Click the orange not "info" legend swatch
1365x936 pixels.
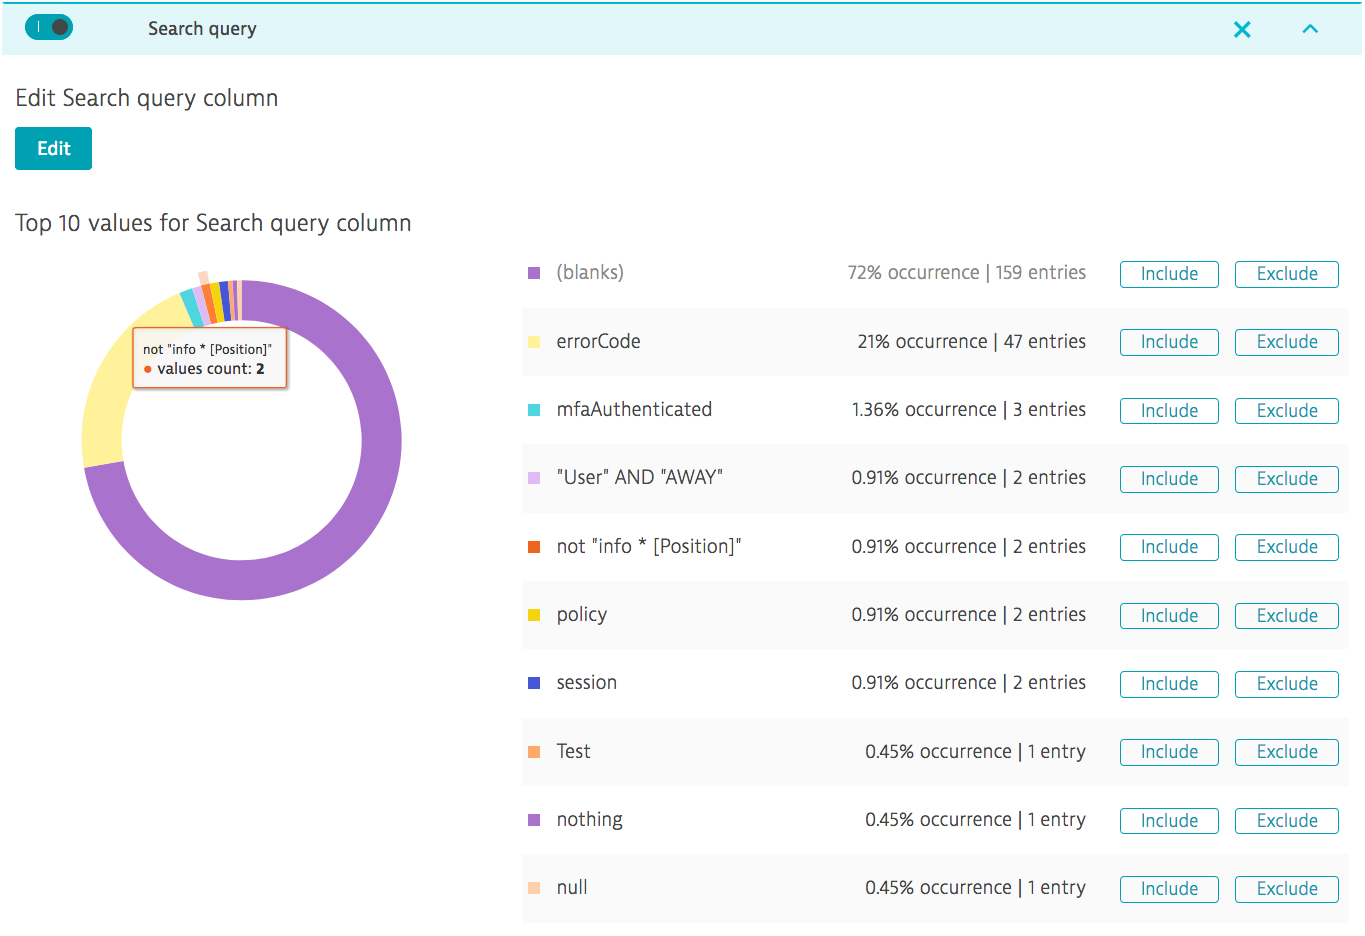[x=534, y=547]
